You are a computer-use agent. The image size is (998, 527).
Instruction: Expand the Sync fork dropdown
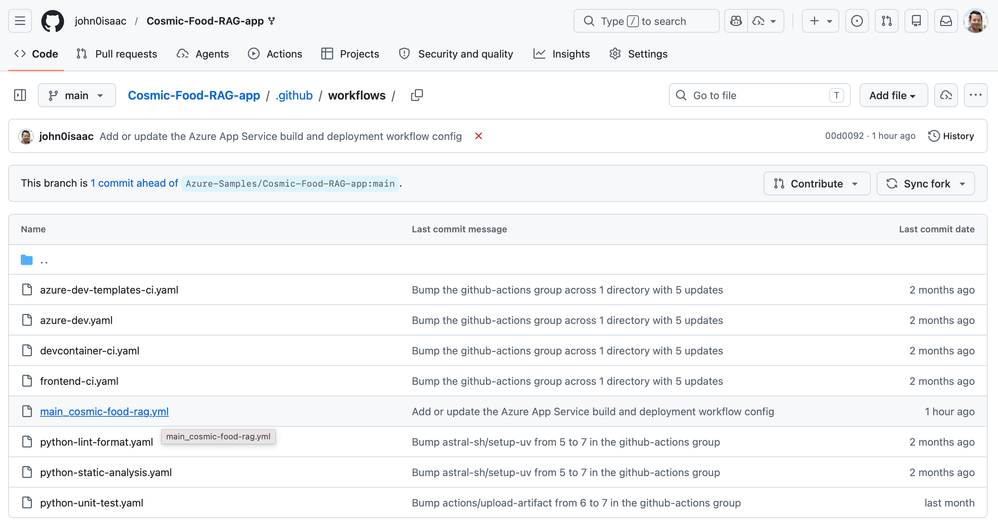(x=926, y=184)
